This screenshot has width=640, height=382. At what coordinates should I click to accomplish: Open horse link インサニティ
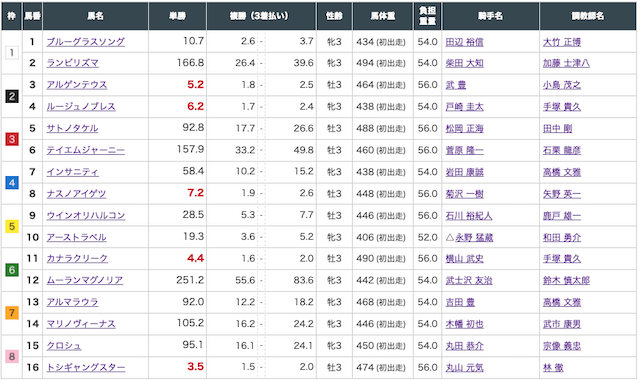[x=72, y=172]
